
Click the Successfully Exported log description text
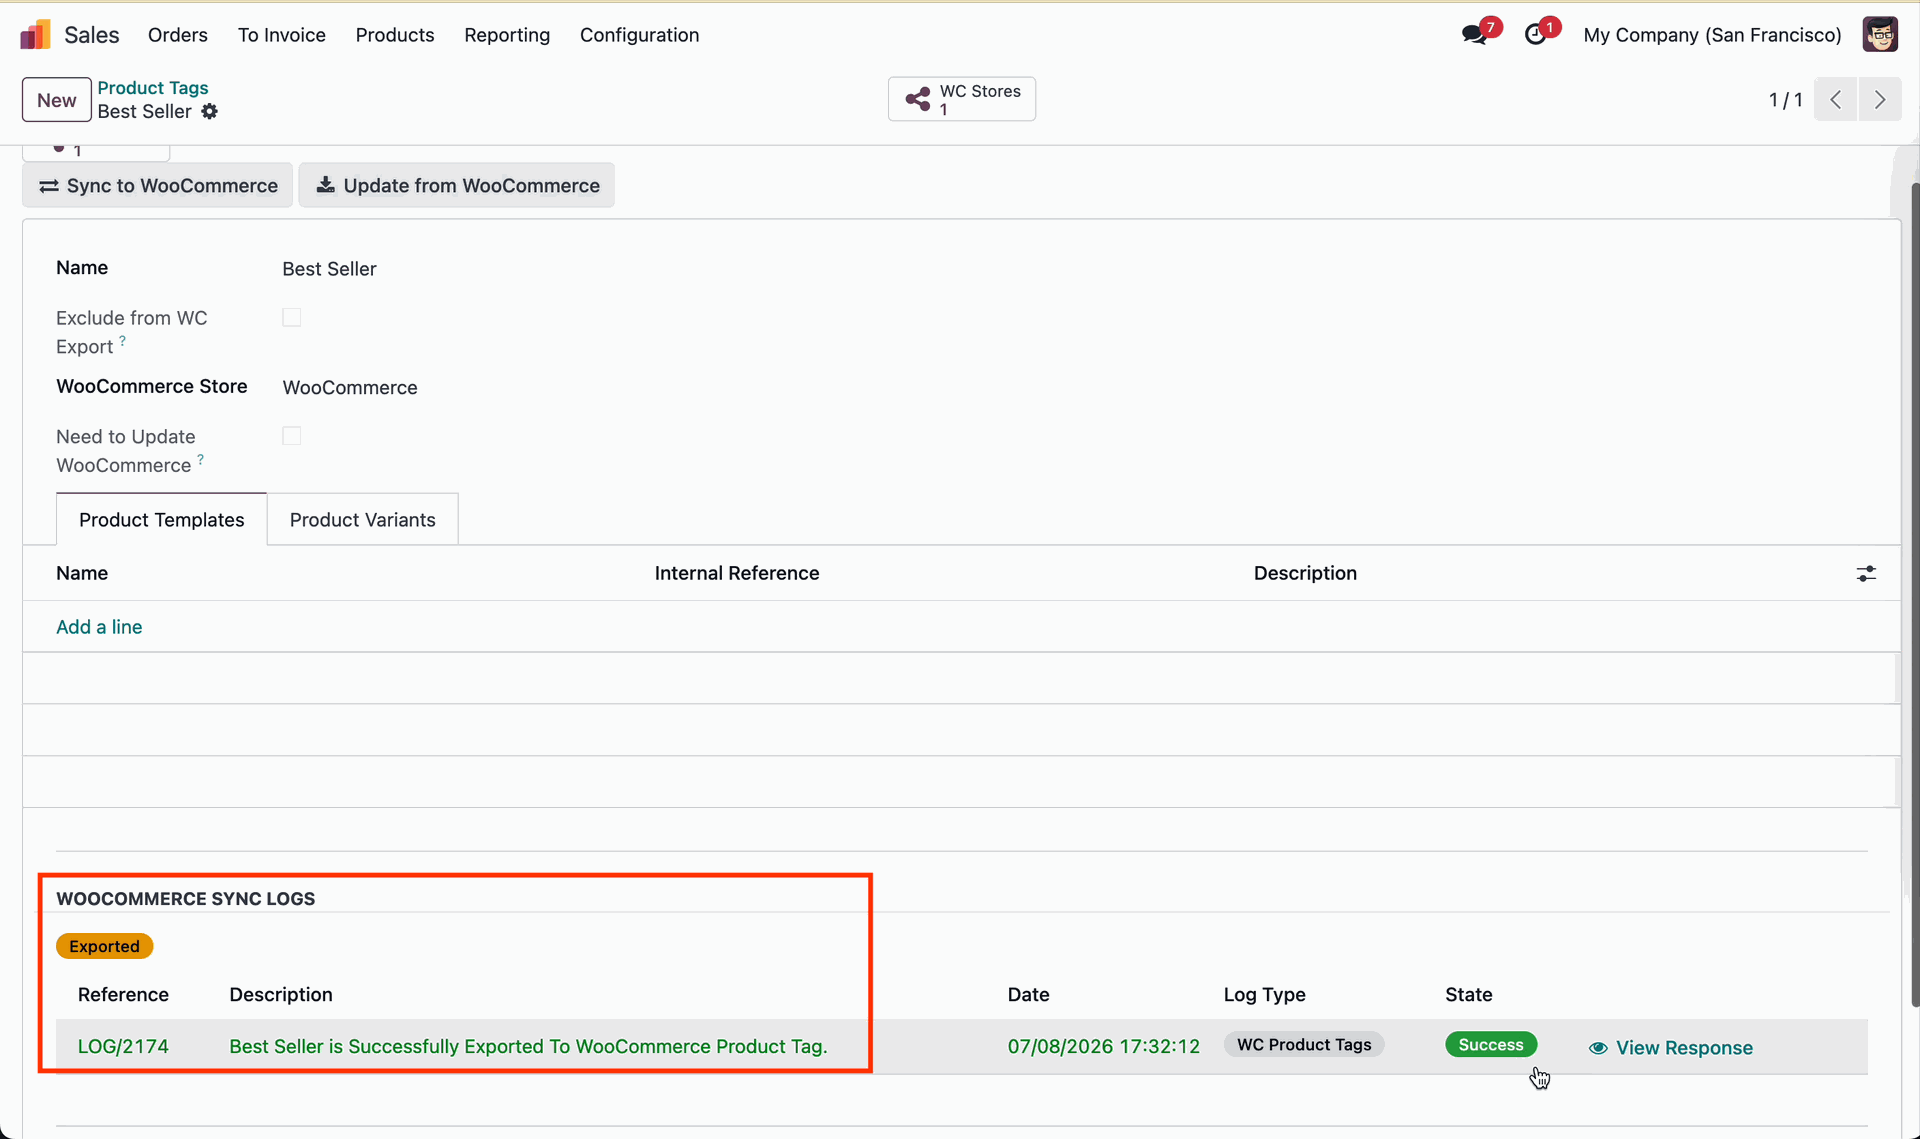tap(528, 1047)
